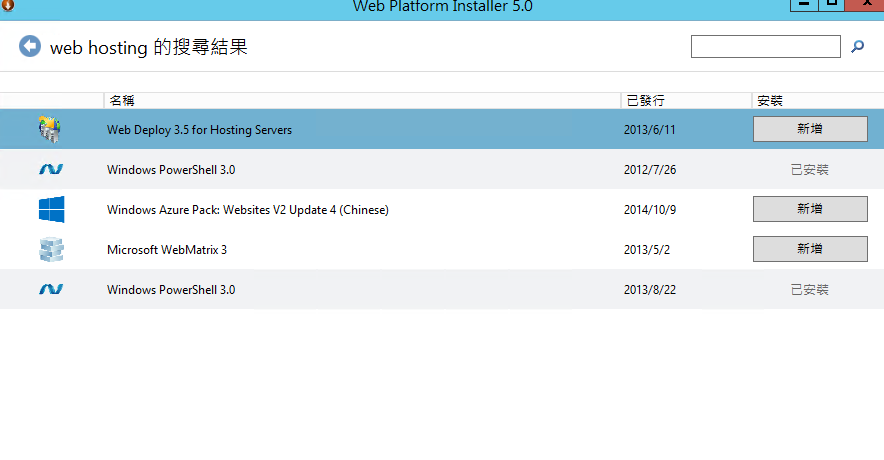
Task: Click the Microsoft WebMatrix 3 icon
Action: point(51,249)
